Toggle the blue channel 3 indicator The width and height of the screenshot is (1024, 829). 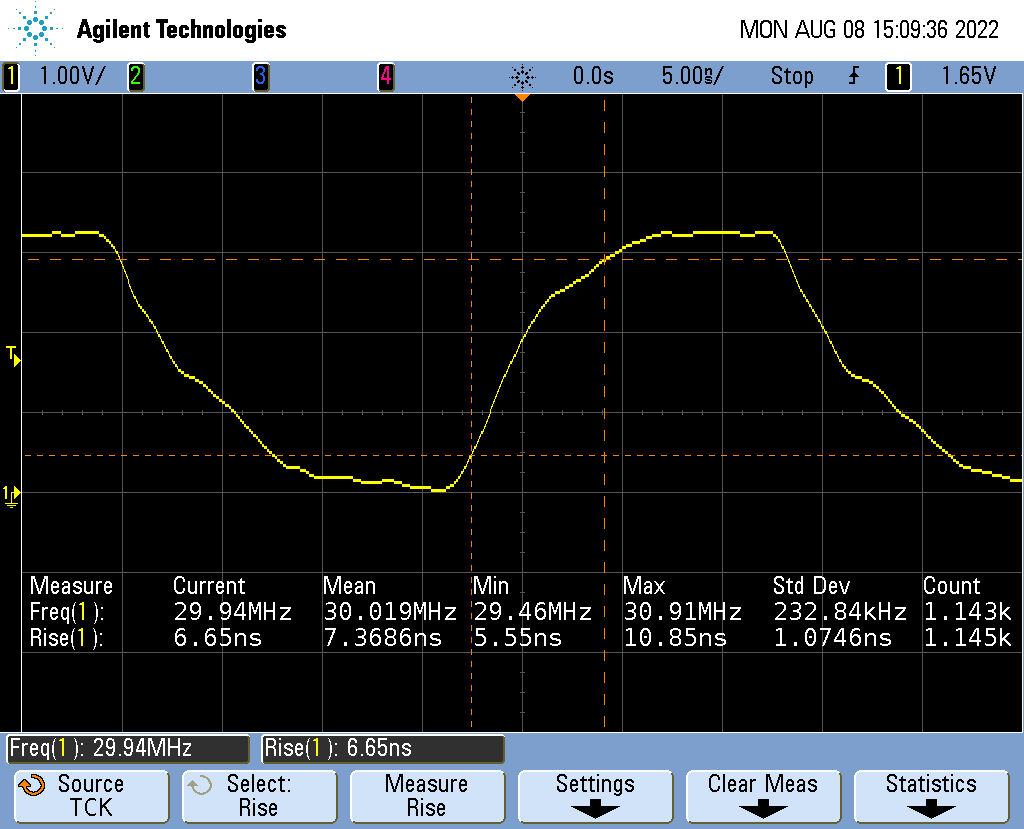tap(260, 76)
